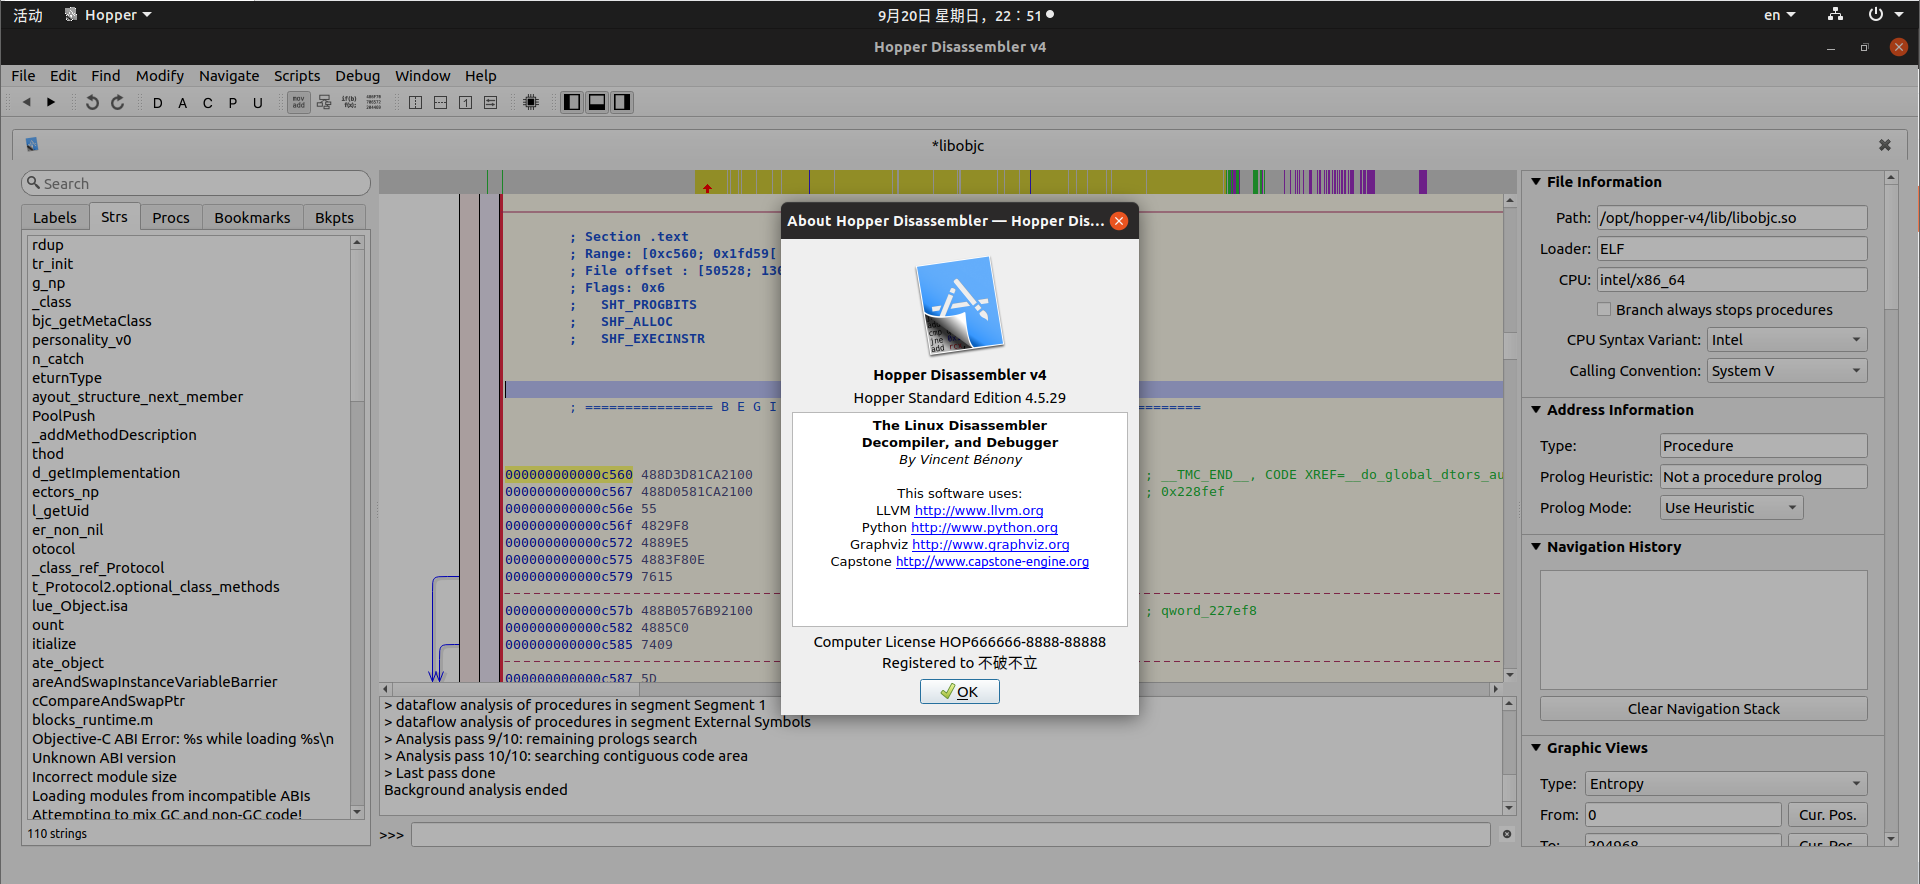Click the undo toolbar icon
Screen dimensions: 1920x884
[x=92, y=102]
